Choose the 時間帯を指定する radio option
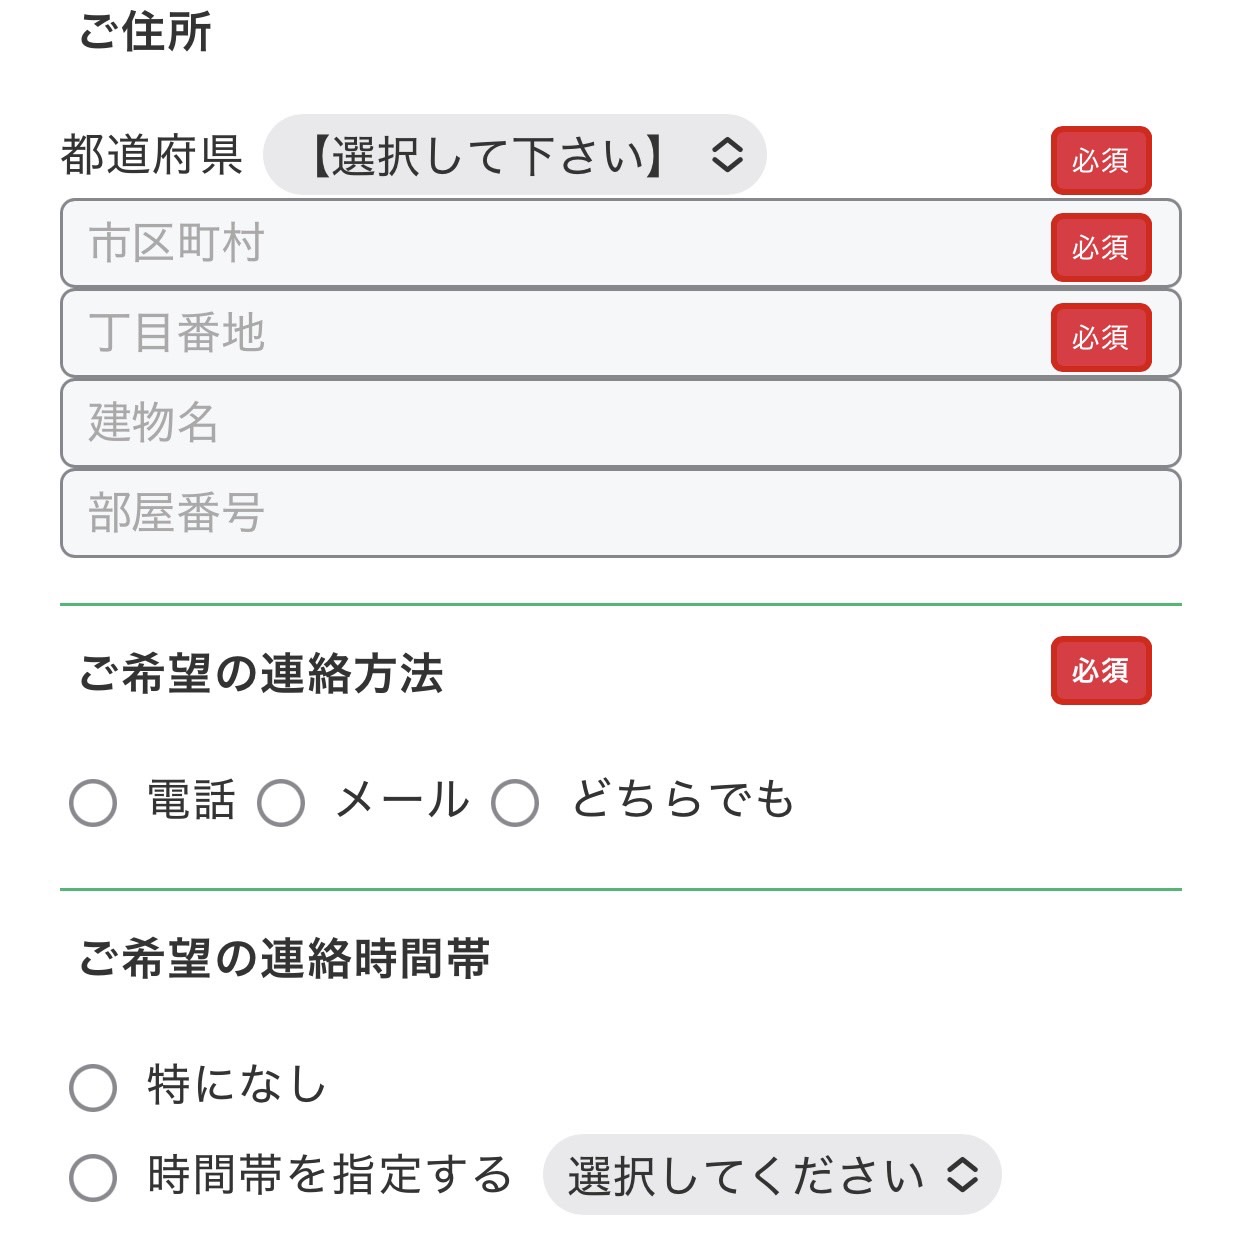This screenshot has width=1242, height=1249. [x=93, y=1177]
